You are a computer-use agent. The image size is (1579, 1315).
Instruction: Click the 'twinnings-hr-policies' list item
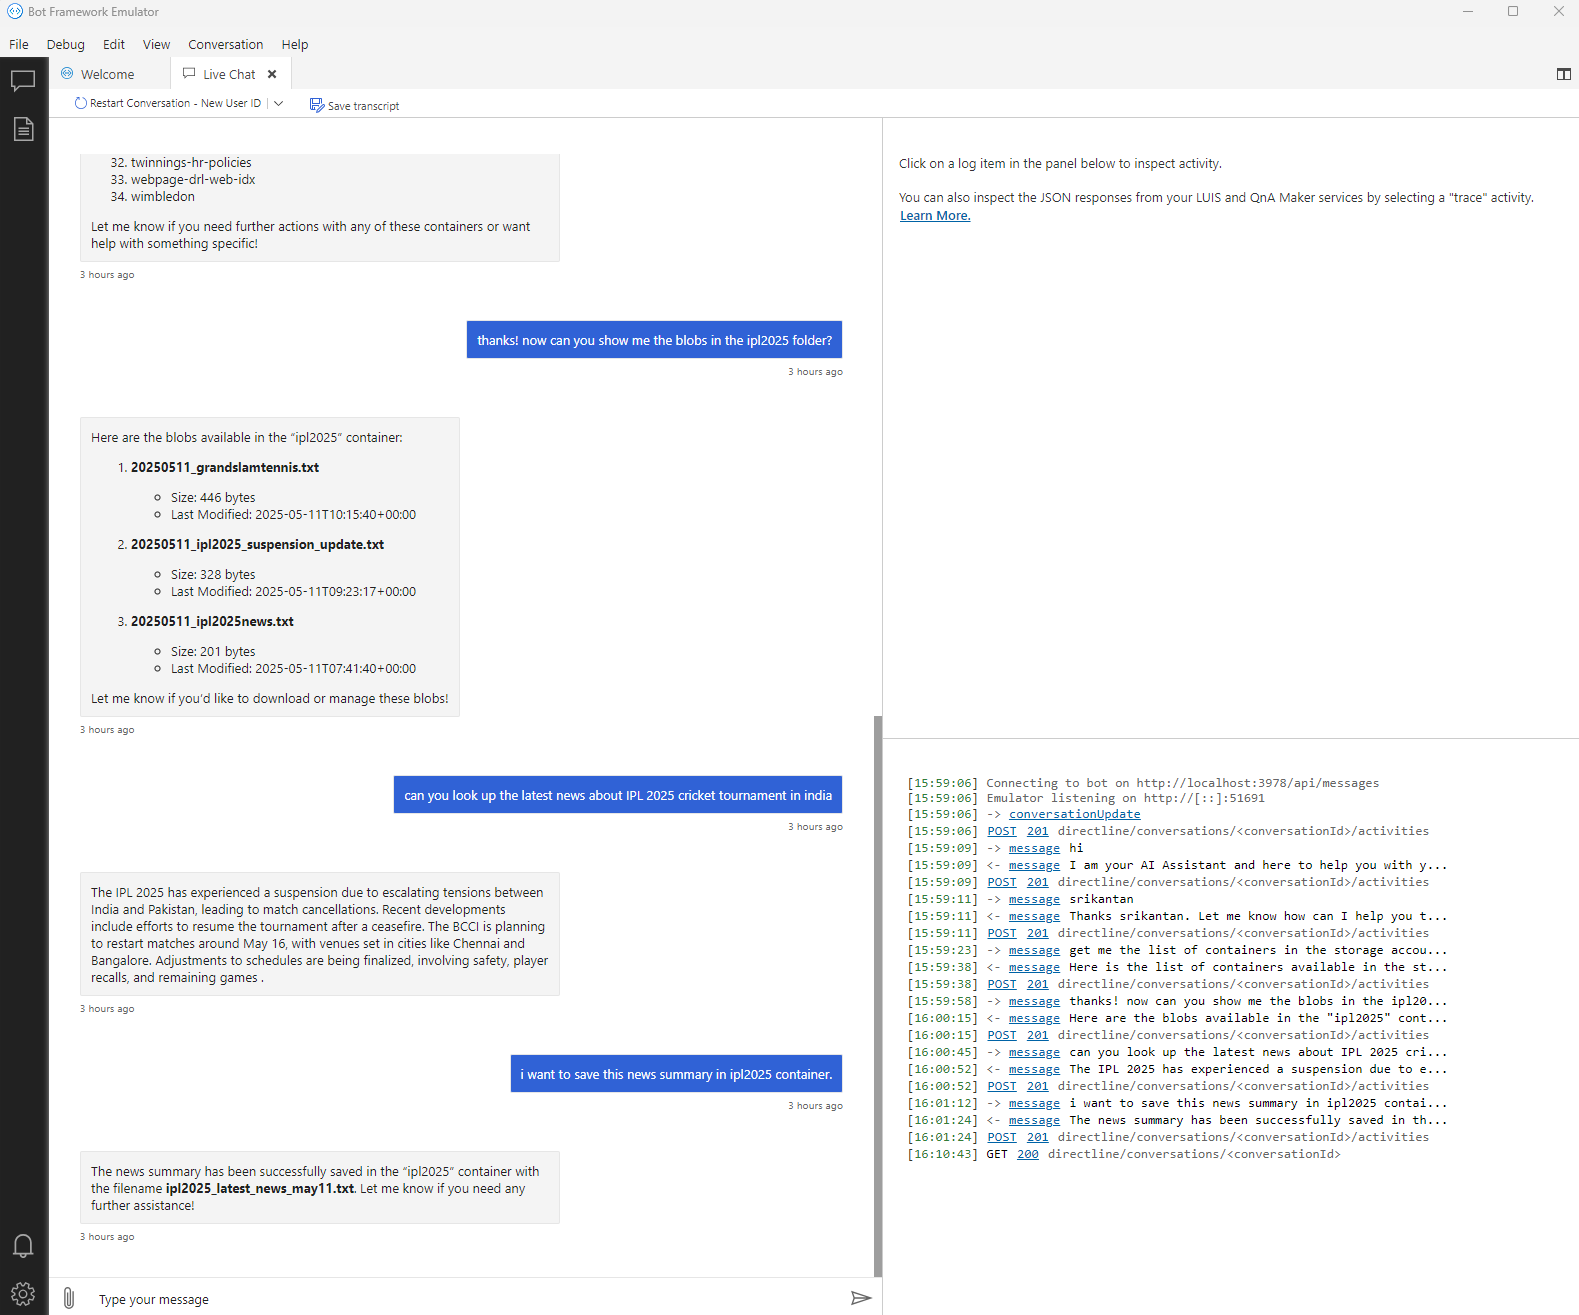coord(191,162)
